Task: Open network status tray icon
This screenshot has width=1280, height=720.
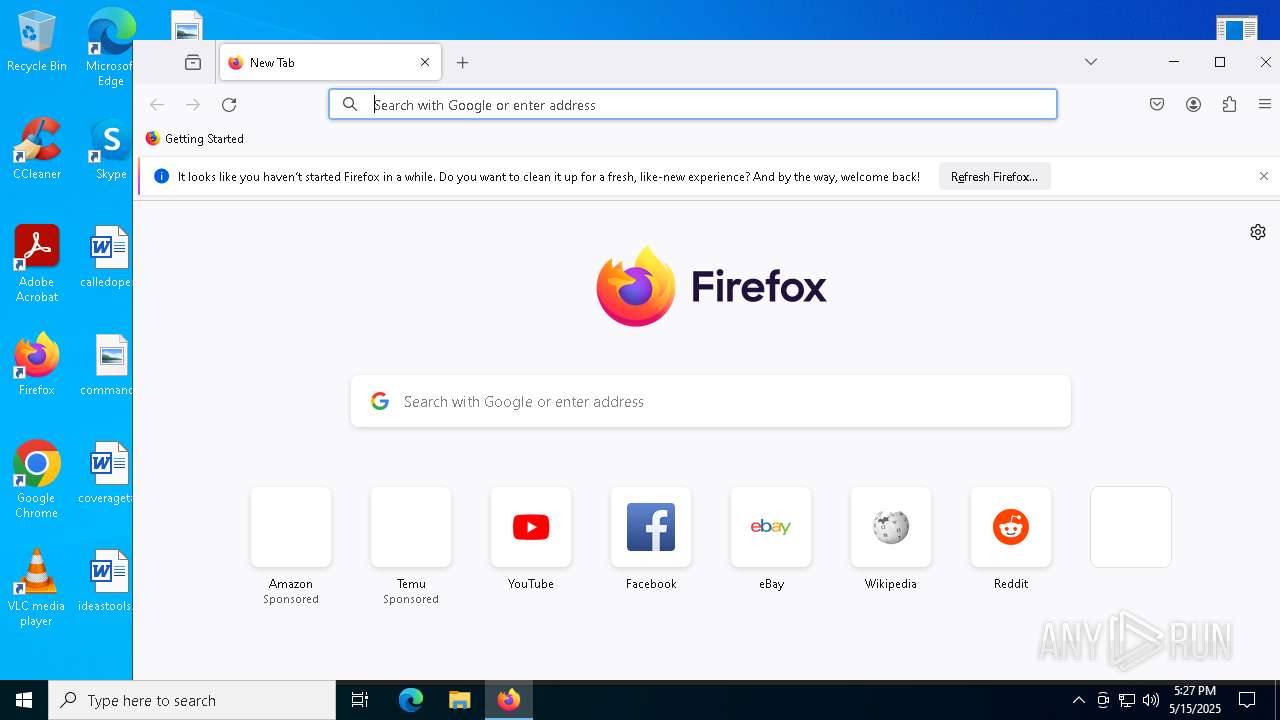Action: coord(1127,700)
